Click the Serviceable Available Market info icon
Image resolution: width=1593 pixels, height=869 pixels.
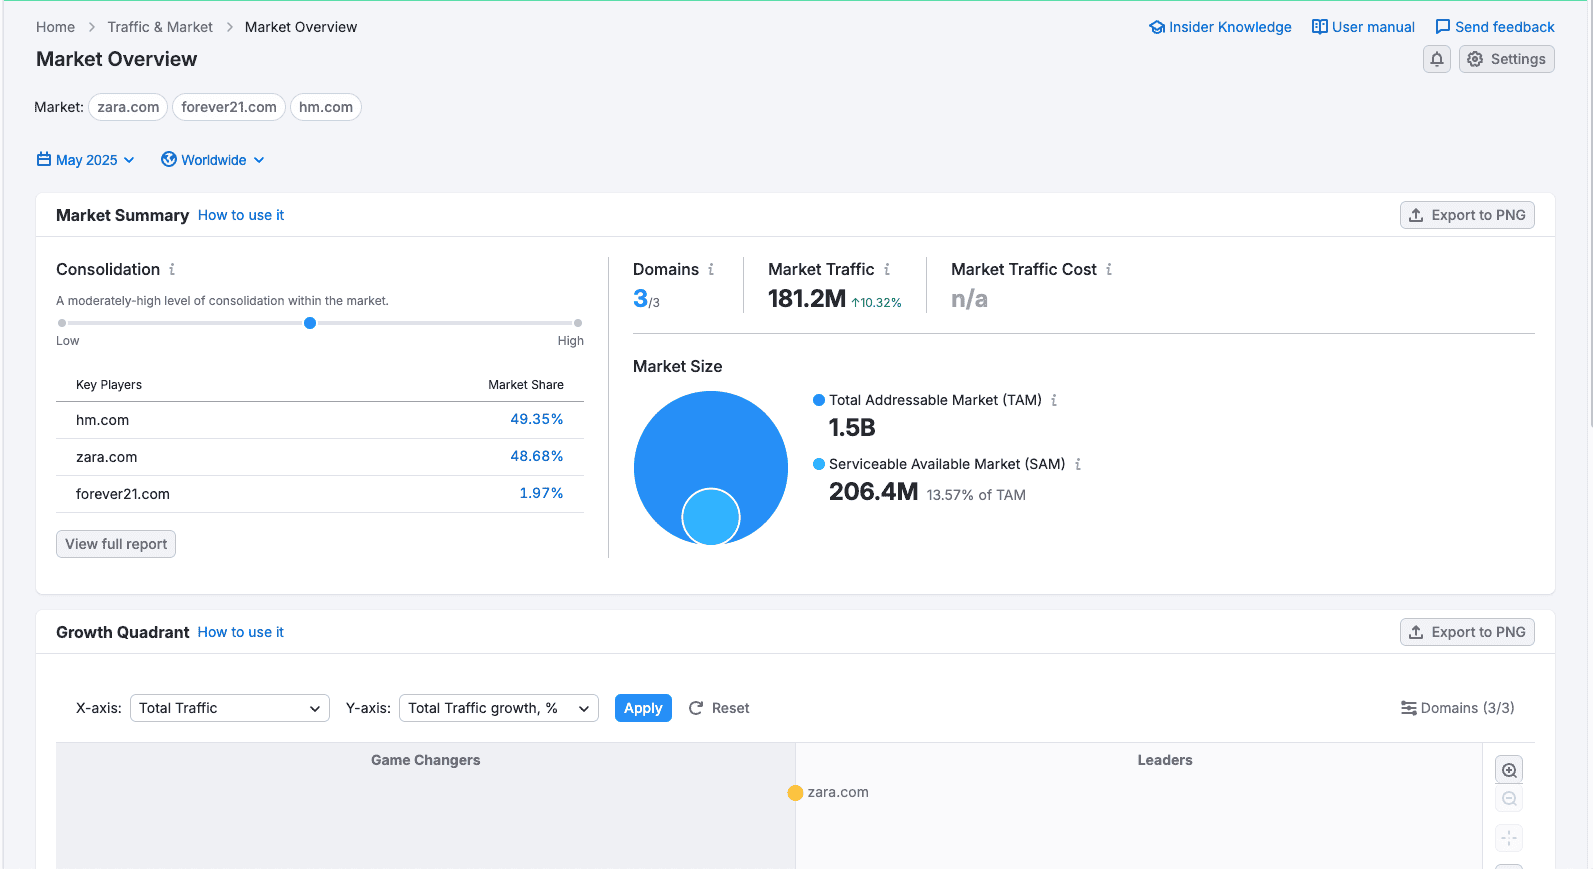click(x=1078, y=464)
